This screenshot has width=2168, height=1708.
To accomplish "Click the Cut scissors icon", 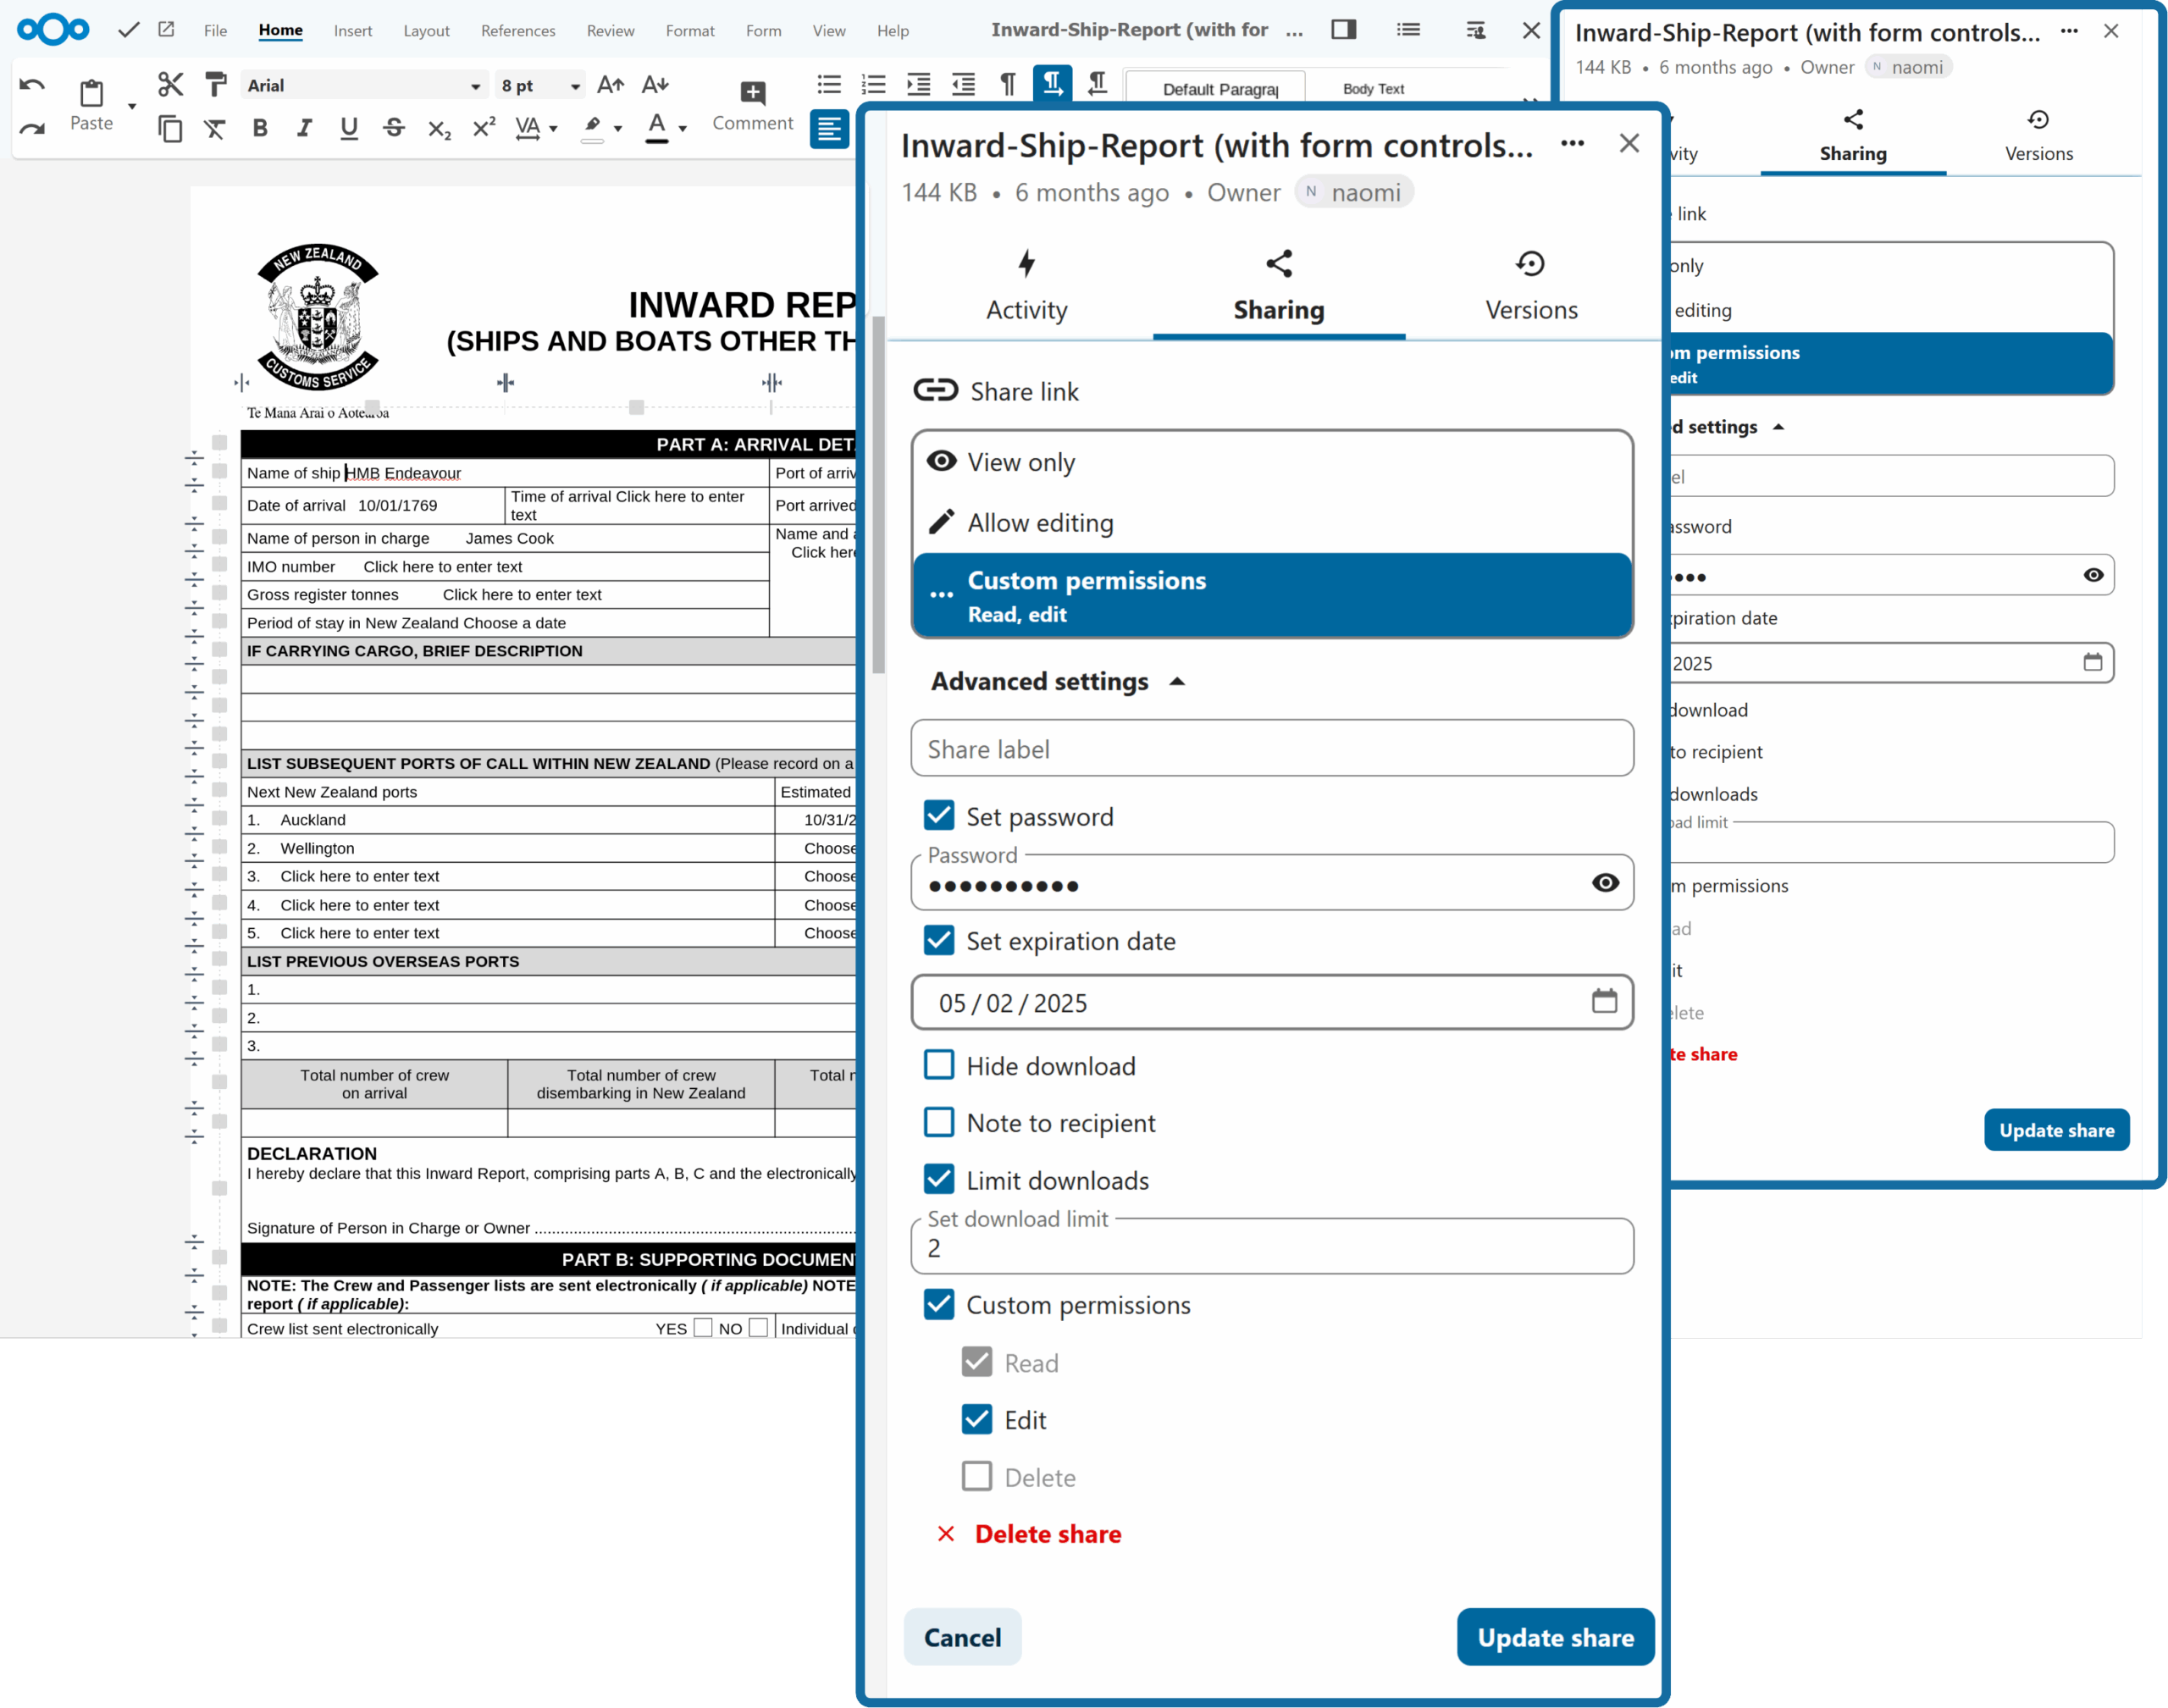I will click(170, 85).
